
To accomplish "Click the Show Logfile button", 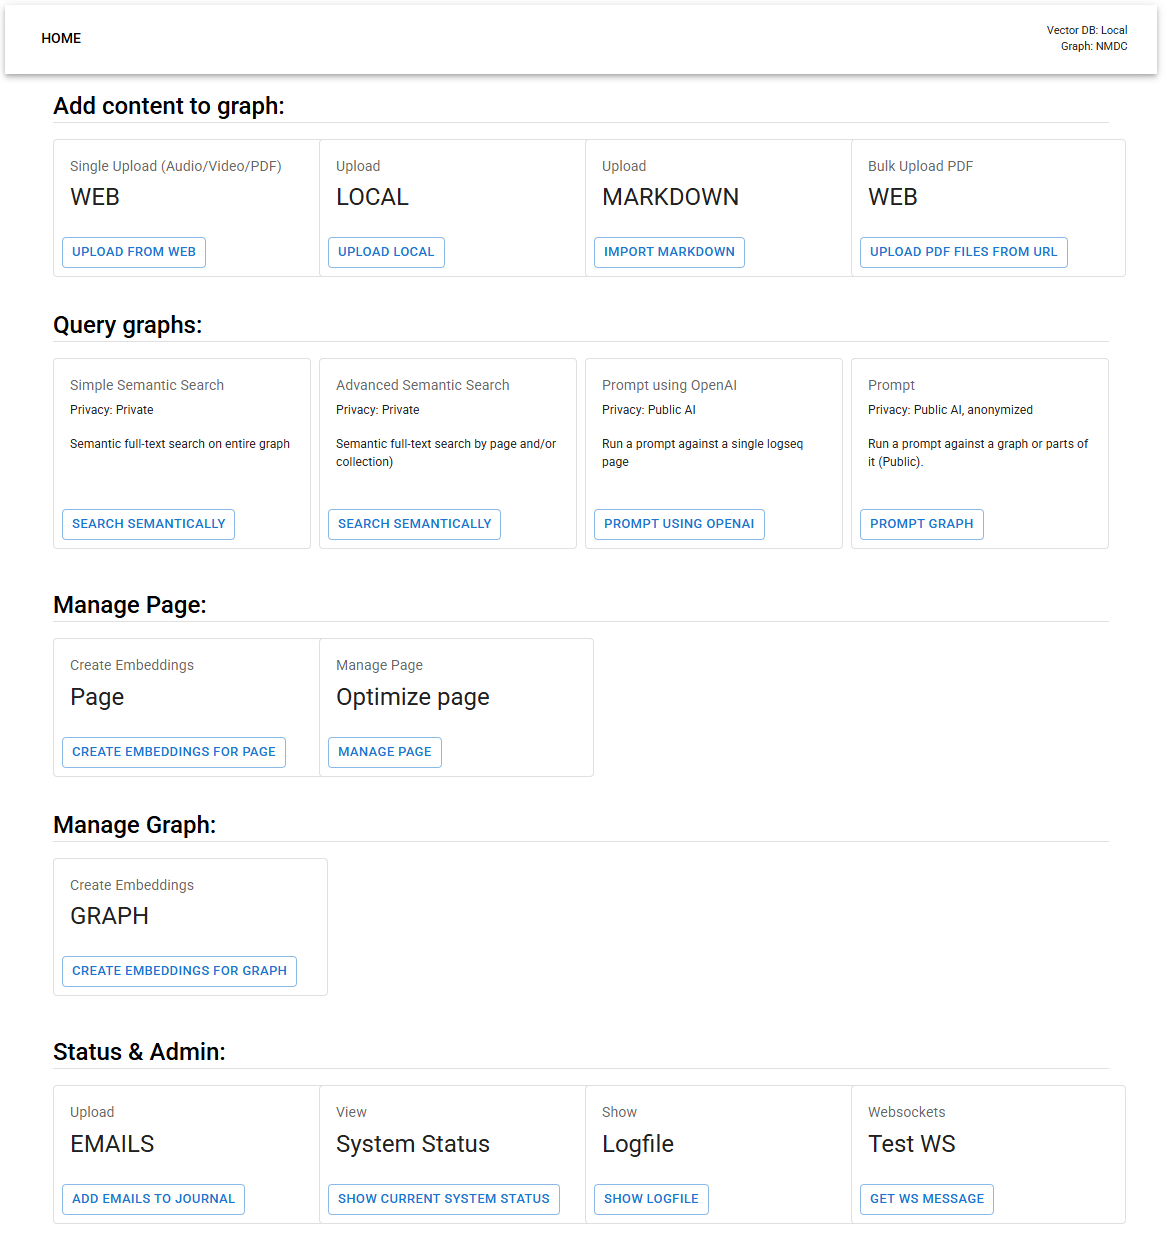I will pyautogui.click(x=651, y=1199).
